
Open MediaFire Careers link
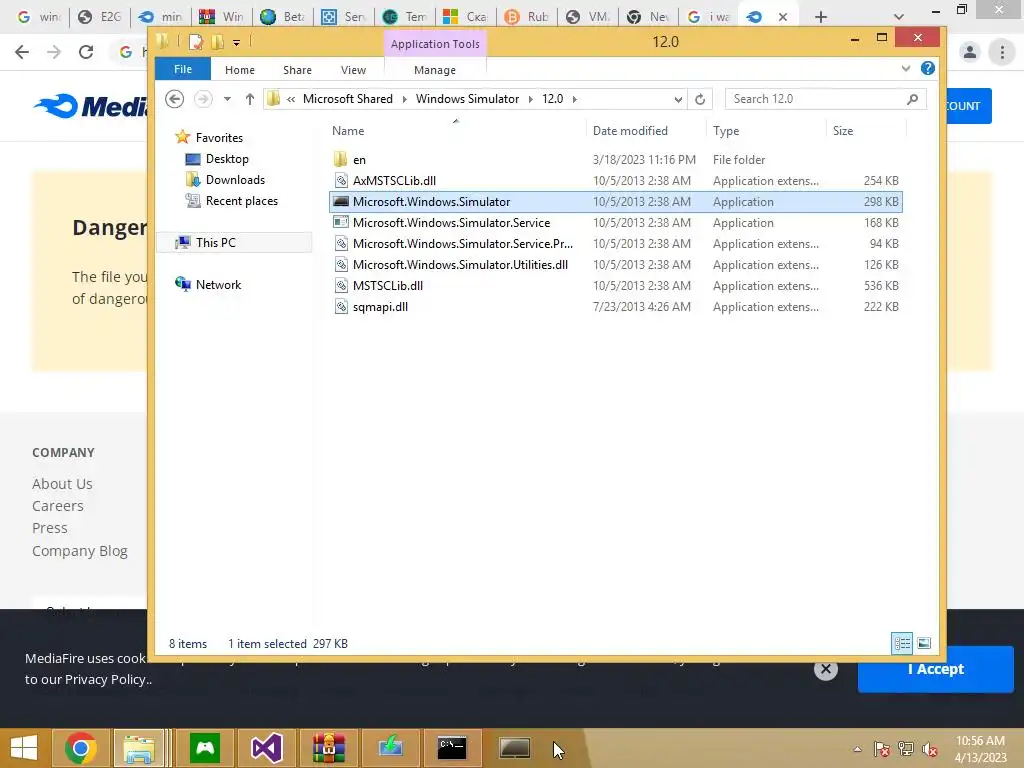coord(57,506)
